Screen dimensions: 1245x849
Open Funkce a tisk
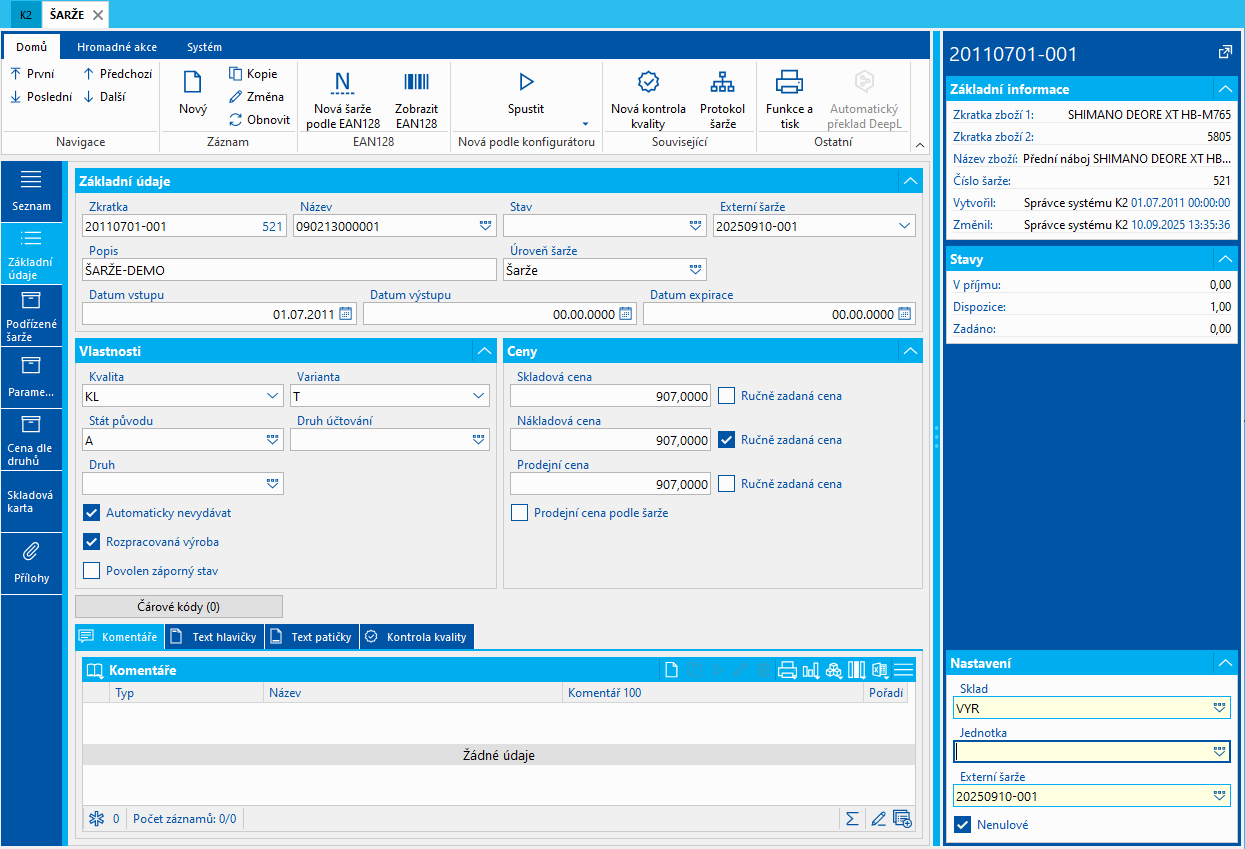[789, 100]
